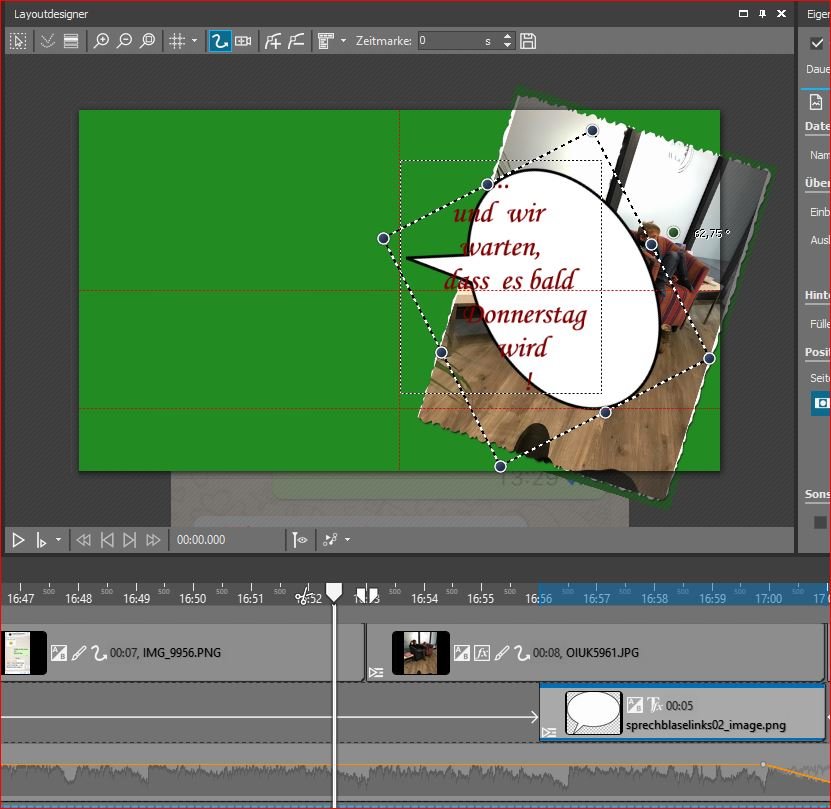This screenshot has height=809, width=831.
Task: Open the play-from-here dropdown arrow
Action: coord(58,540)
